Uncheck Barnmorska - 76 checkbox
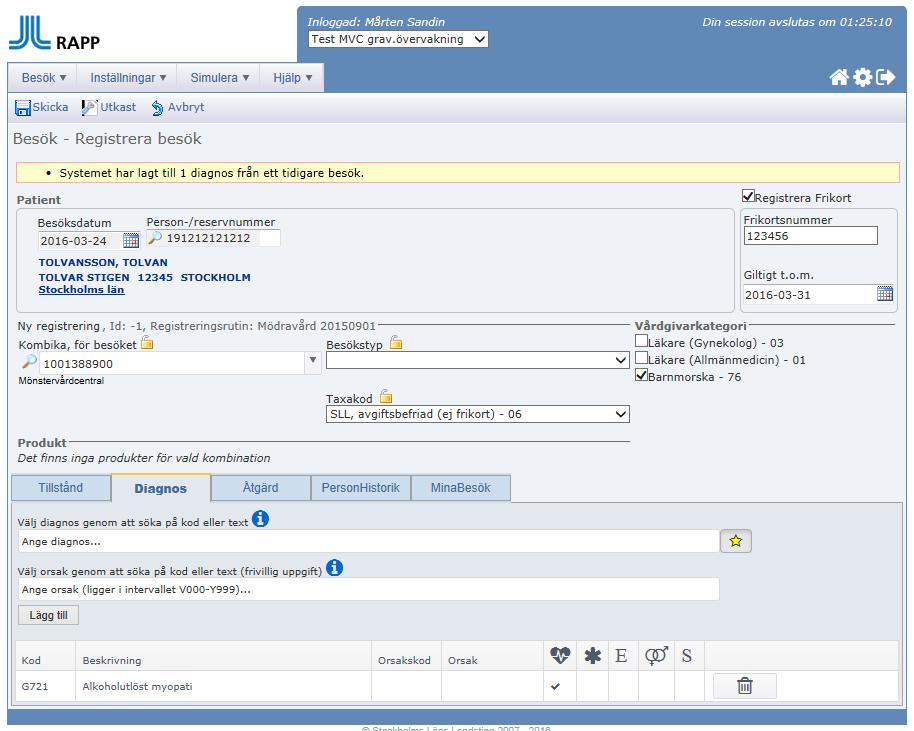The image size is (914, 731). point(641,375)
